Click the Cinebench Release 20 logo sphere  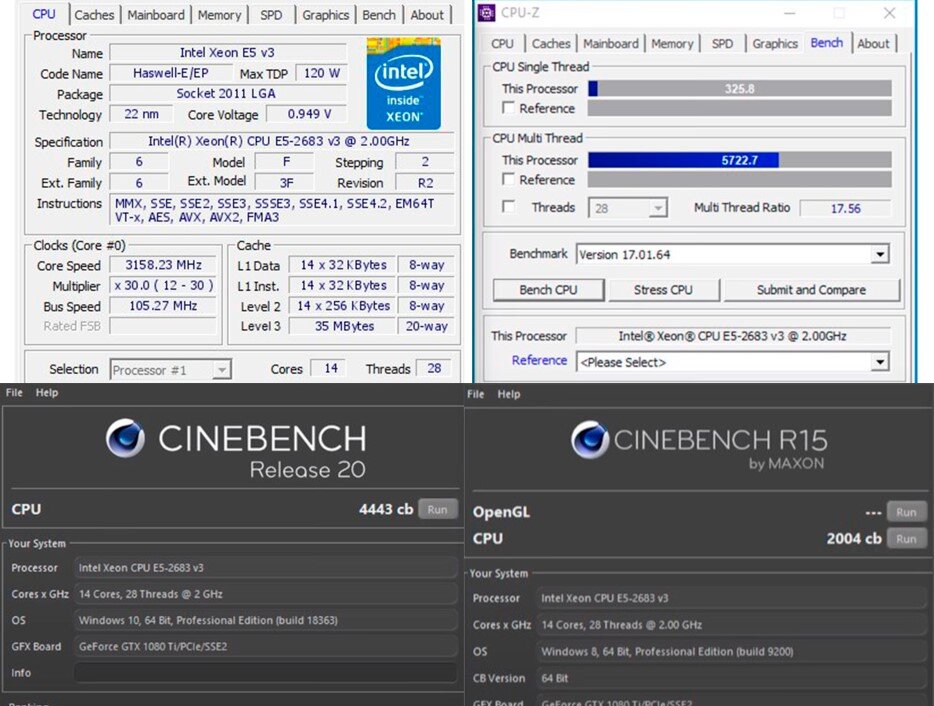(125, 438)
